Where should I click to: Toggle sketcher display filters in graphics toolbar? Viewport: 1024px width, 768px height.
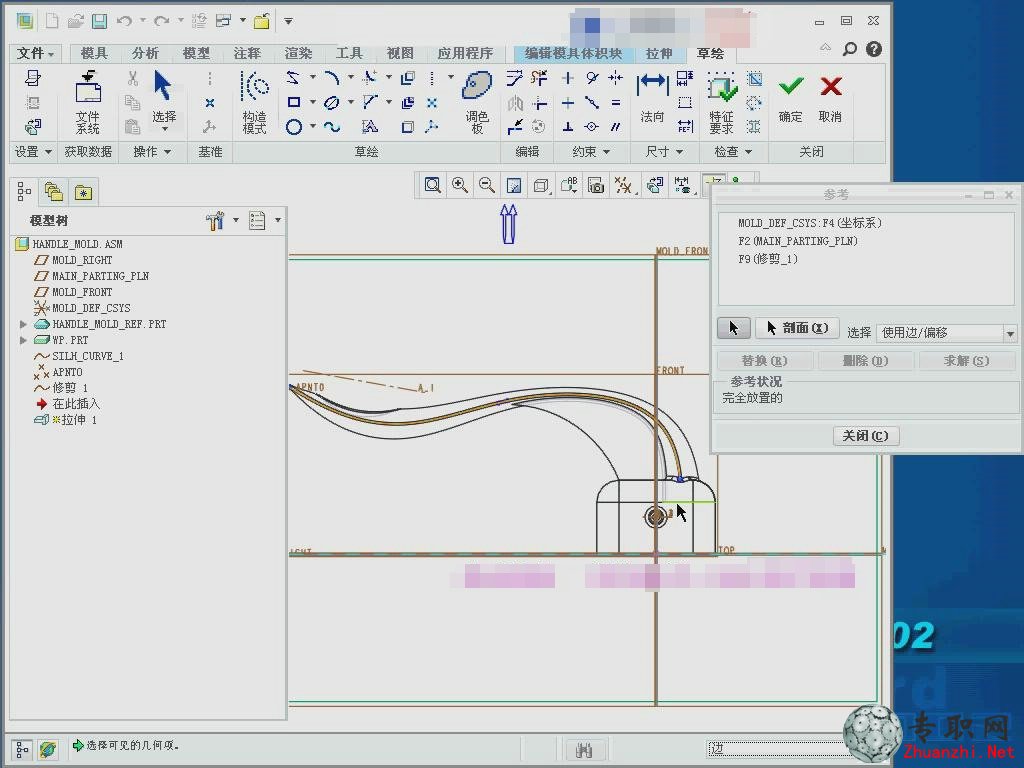683,185
